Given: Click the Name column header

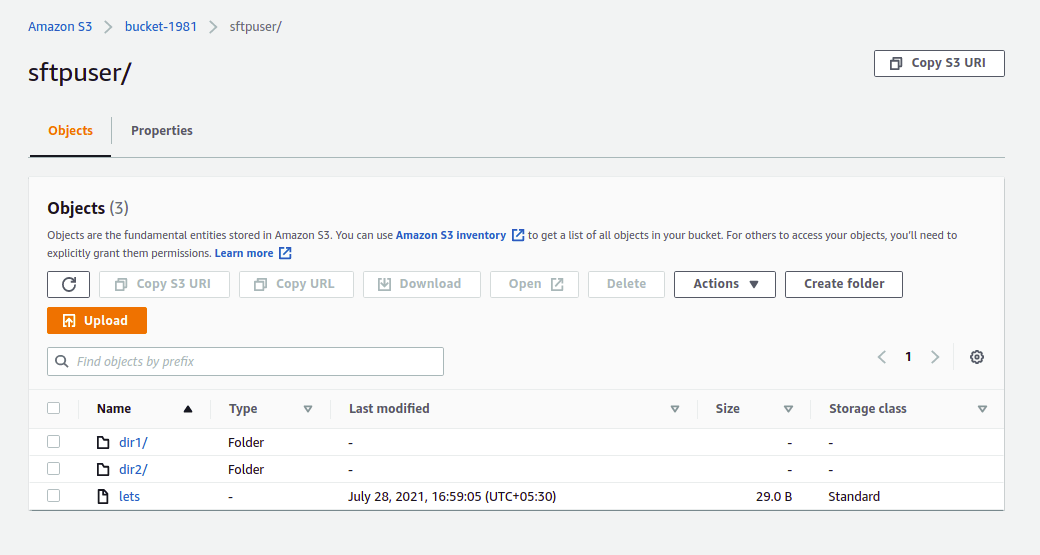Looking at the screenshot, I should point(114,408).
